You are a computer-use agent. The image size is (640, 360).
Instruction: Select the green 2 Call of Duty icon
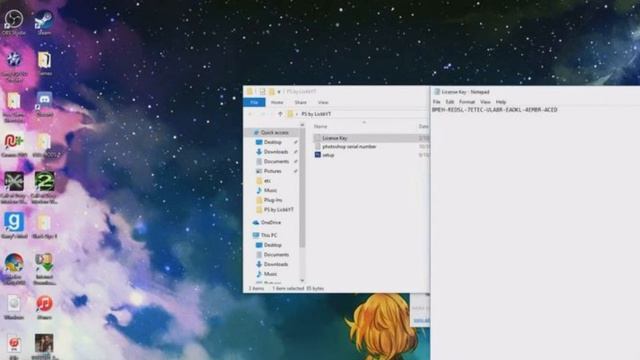point(44,181)
